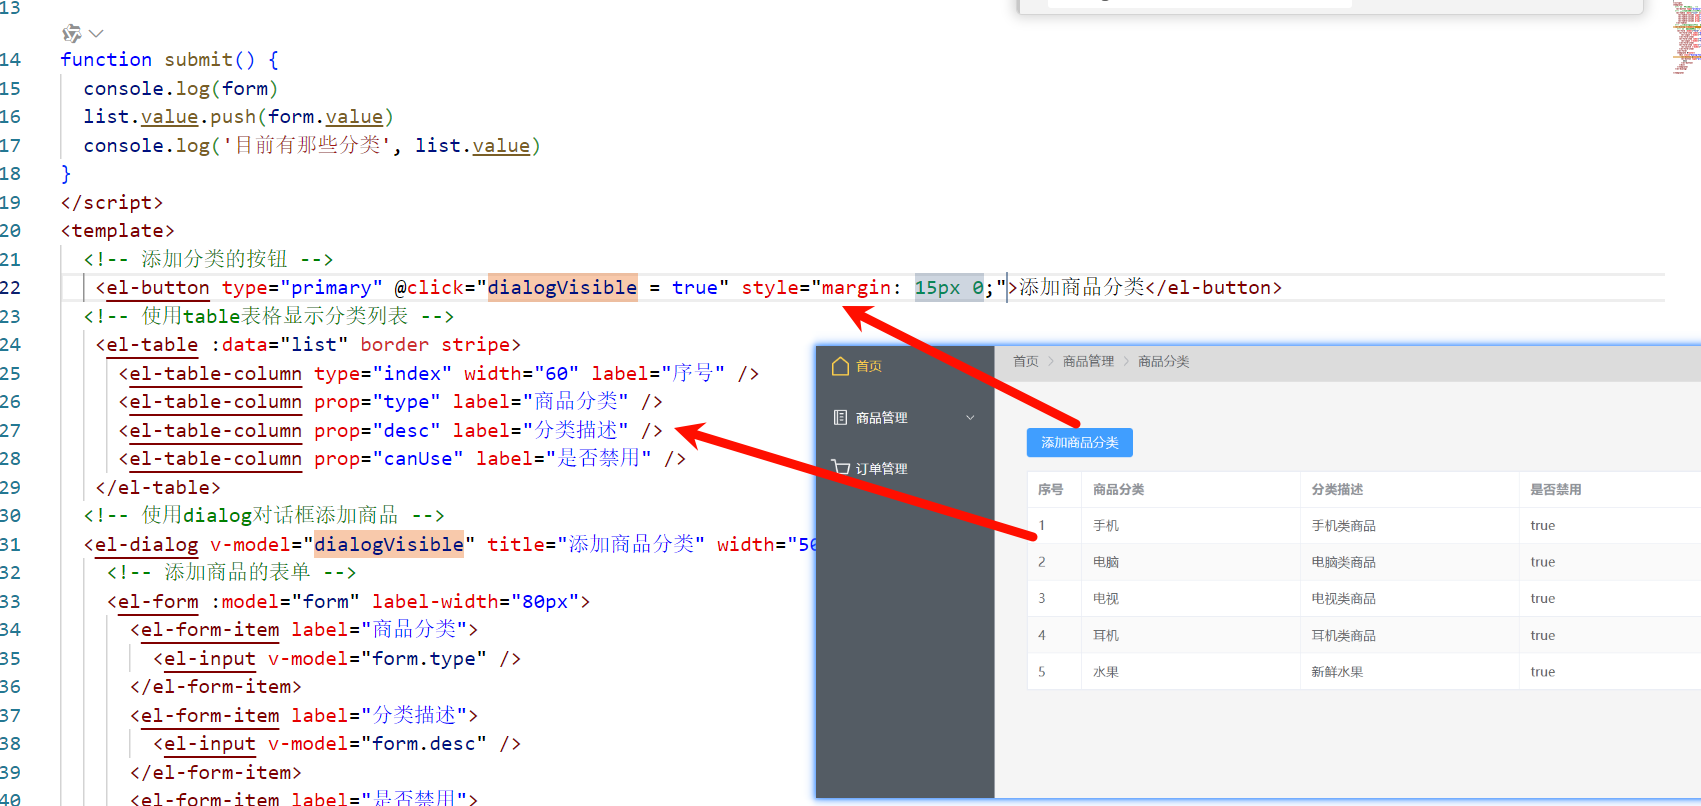This screenshot has height=806, width=1701.
Task: Click the AI assistant code lens icon above submit function
Action: (71, 34)
